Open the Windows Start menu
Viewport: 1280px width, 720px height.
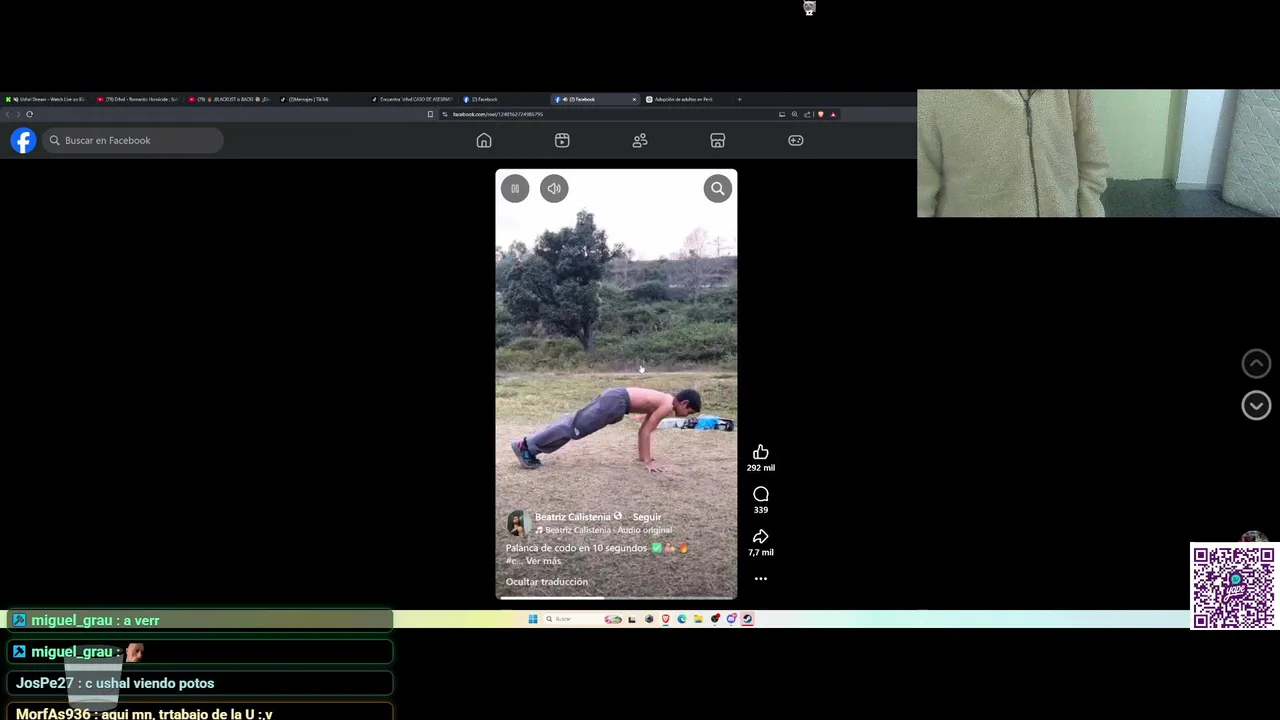pos(533,619)
